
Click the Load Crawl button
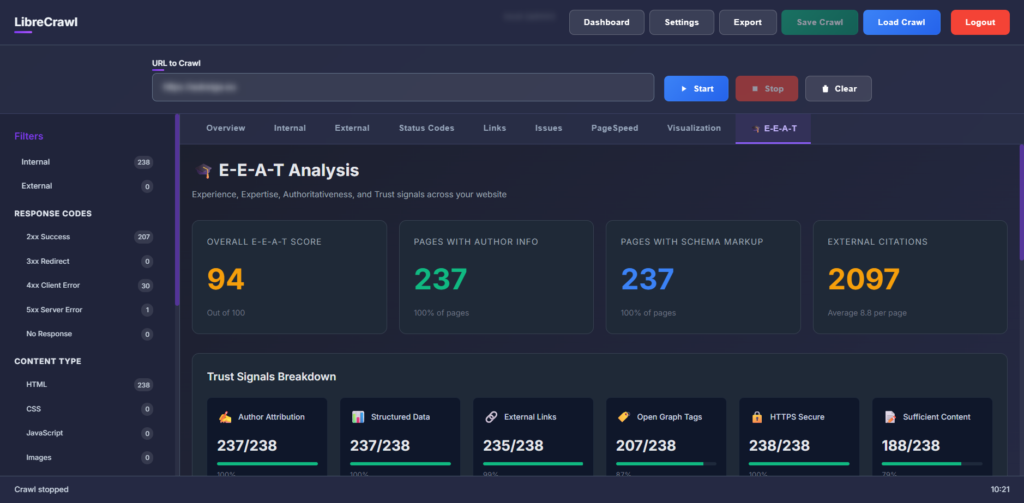(901, 22)
